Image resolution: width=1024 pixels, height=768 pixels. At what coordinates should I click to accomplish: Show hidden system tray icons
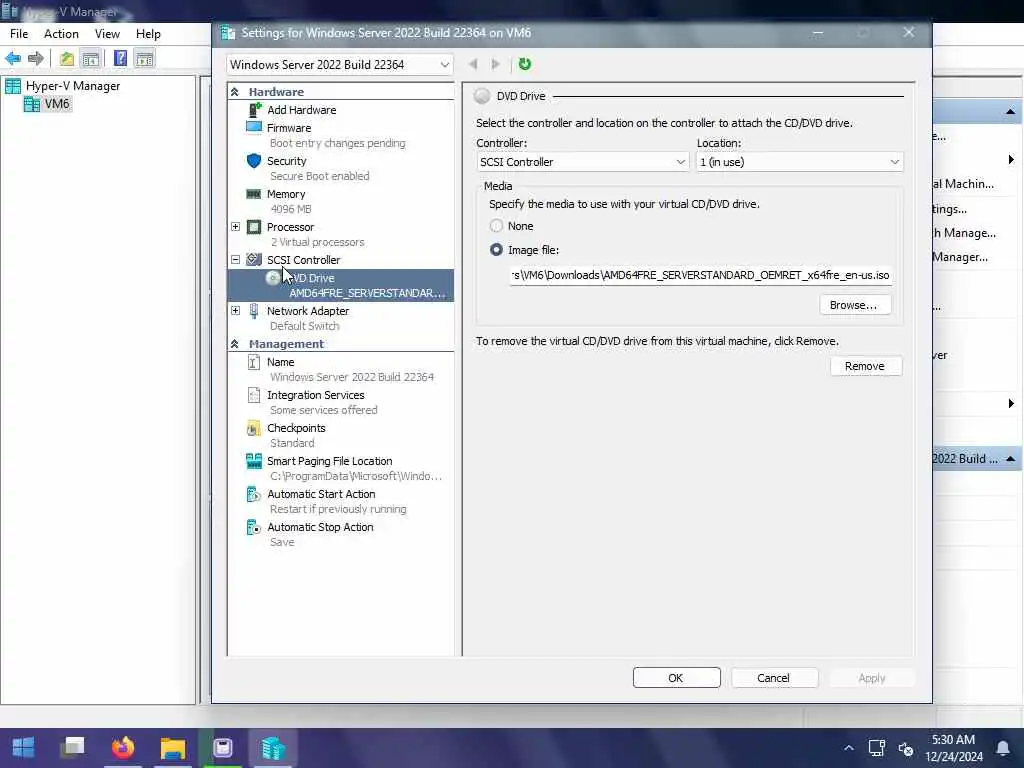click(x=848, y=748)
